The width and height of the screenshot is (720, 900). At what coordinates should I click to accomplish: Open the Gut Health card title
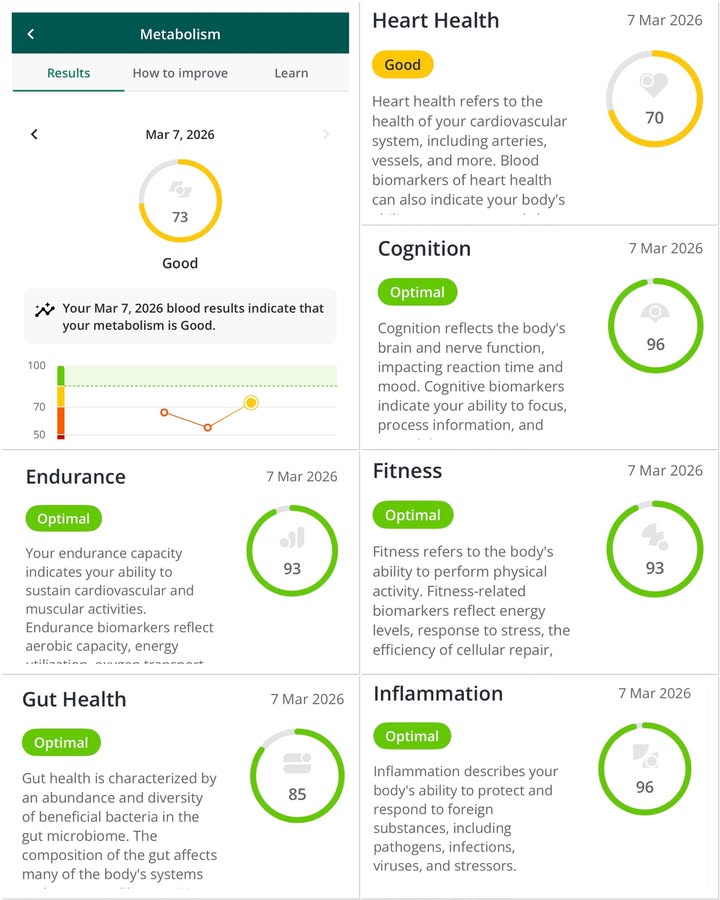(74, 699)
